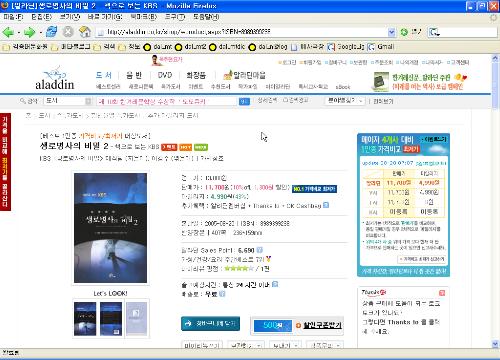Click the green forward arrow button
The image size is (500, 360).
(29, 32)
